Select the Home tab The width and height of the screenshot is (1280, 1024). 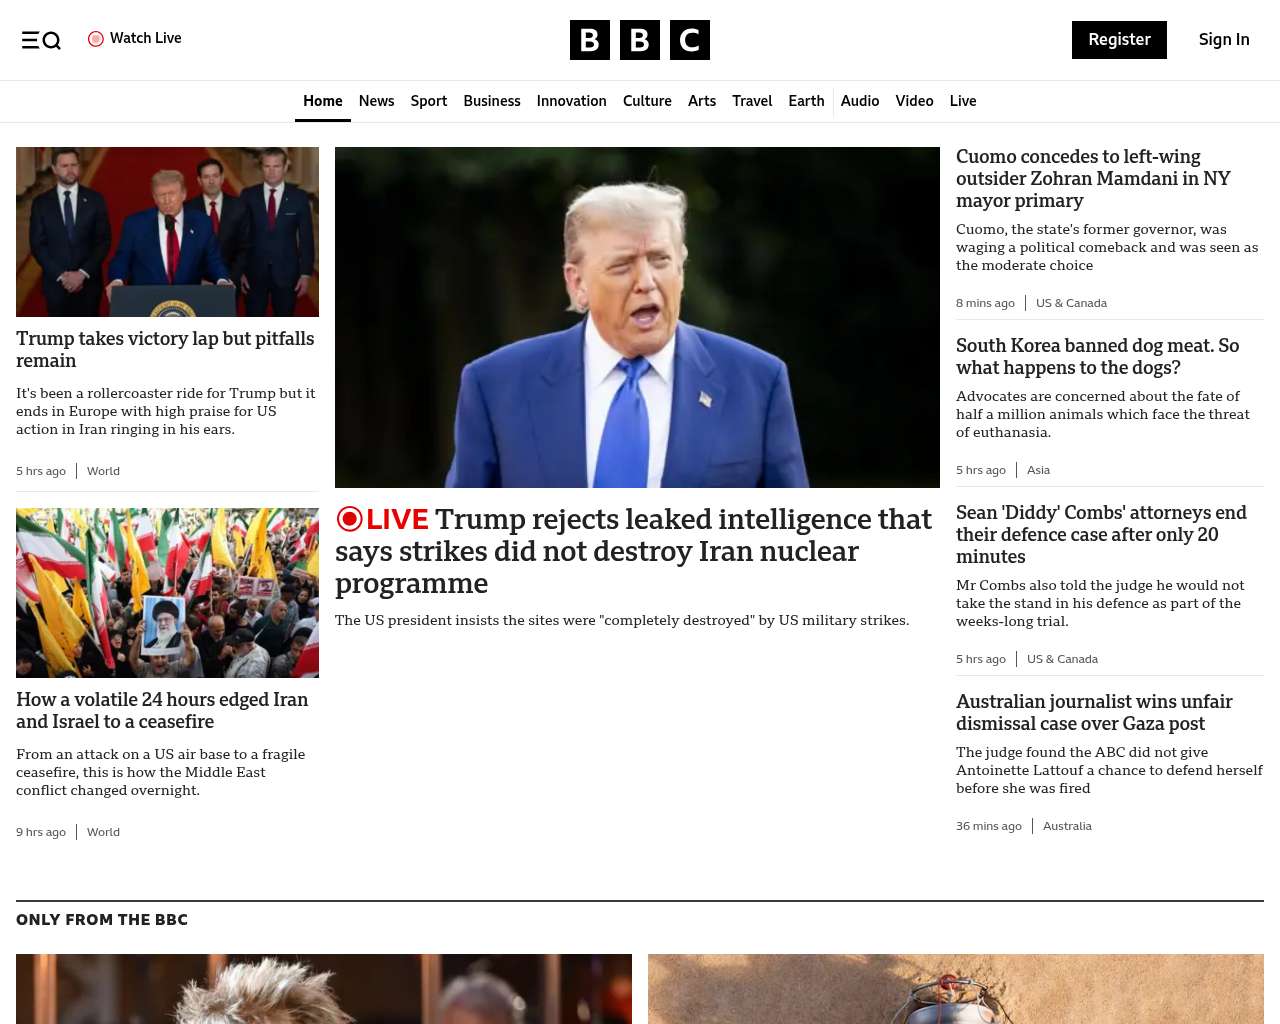tap(323, 101)
